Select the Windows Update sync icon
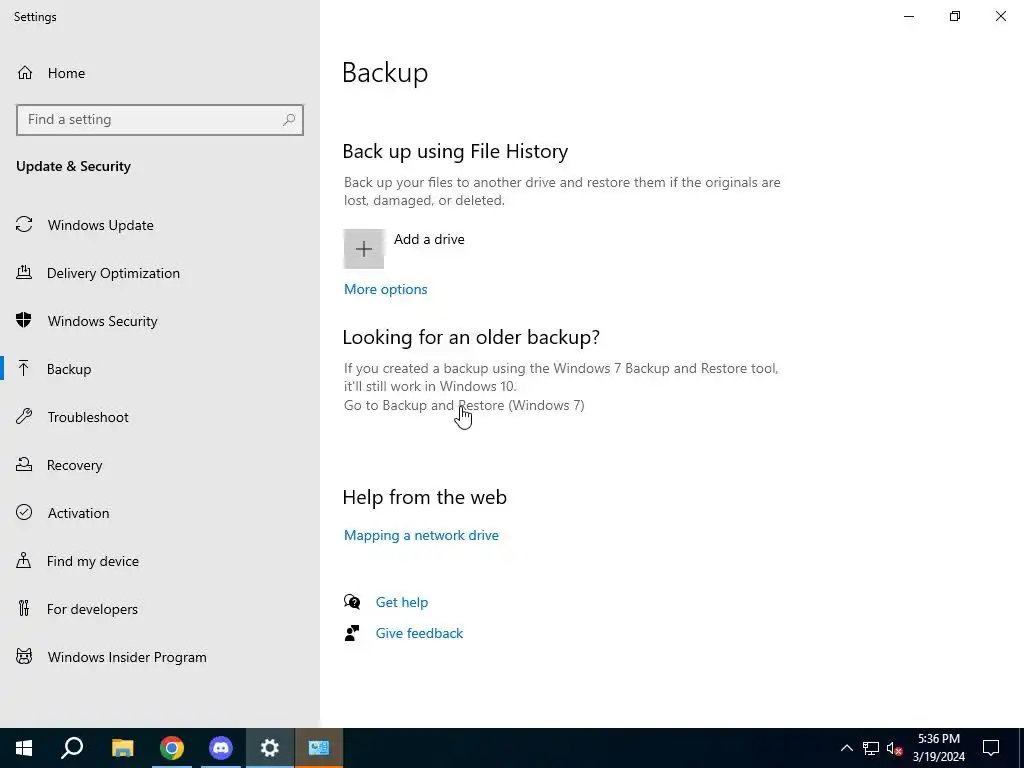The height and width of the screenshot is (768, 1024). 24,225
